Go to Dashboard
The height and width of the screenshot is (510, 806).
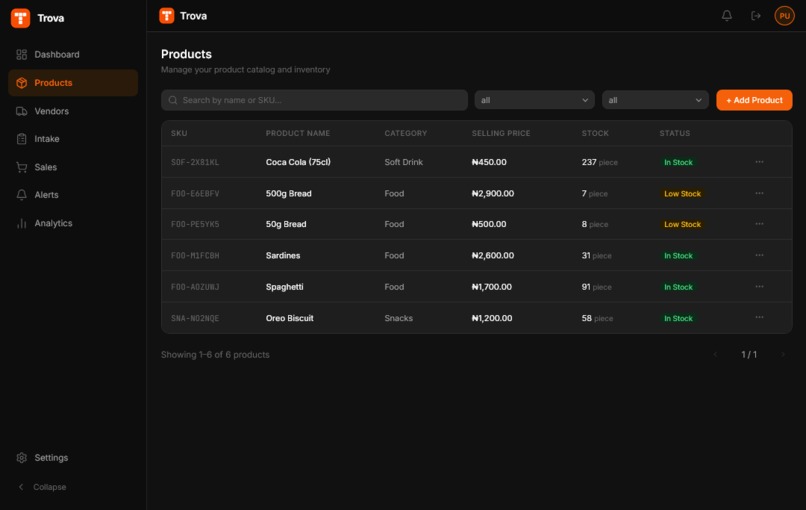73,54
